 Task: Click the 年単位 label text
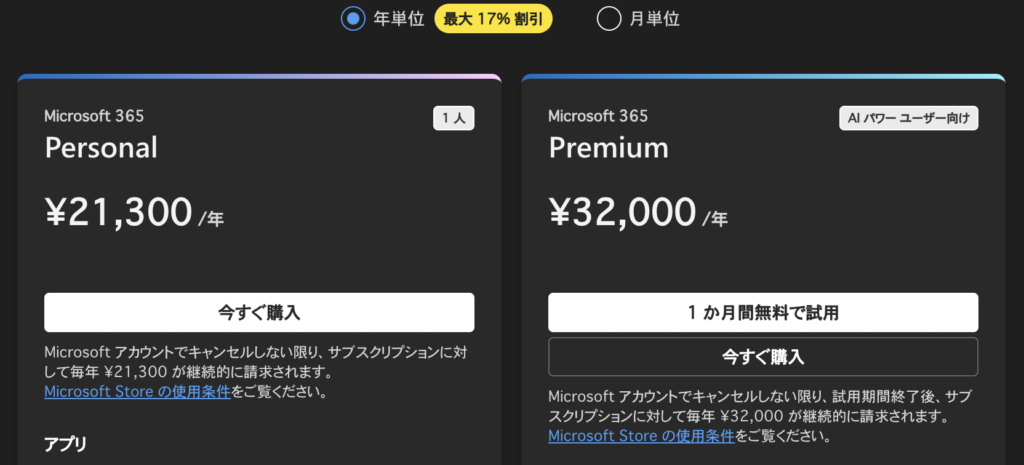pos(400,18)
